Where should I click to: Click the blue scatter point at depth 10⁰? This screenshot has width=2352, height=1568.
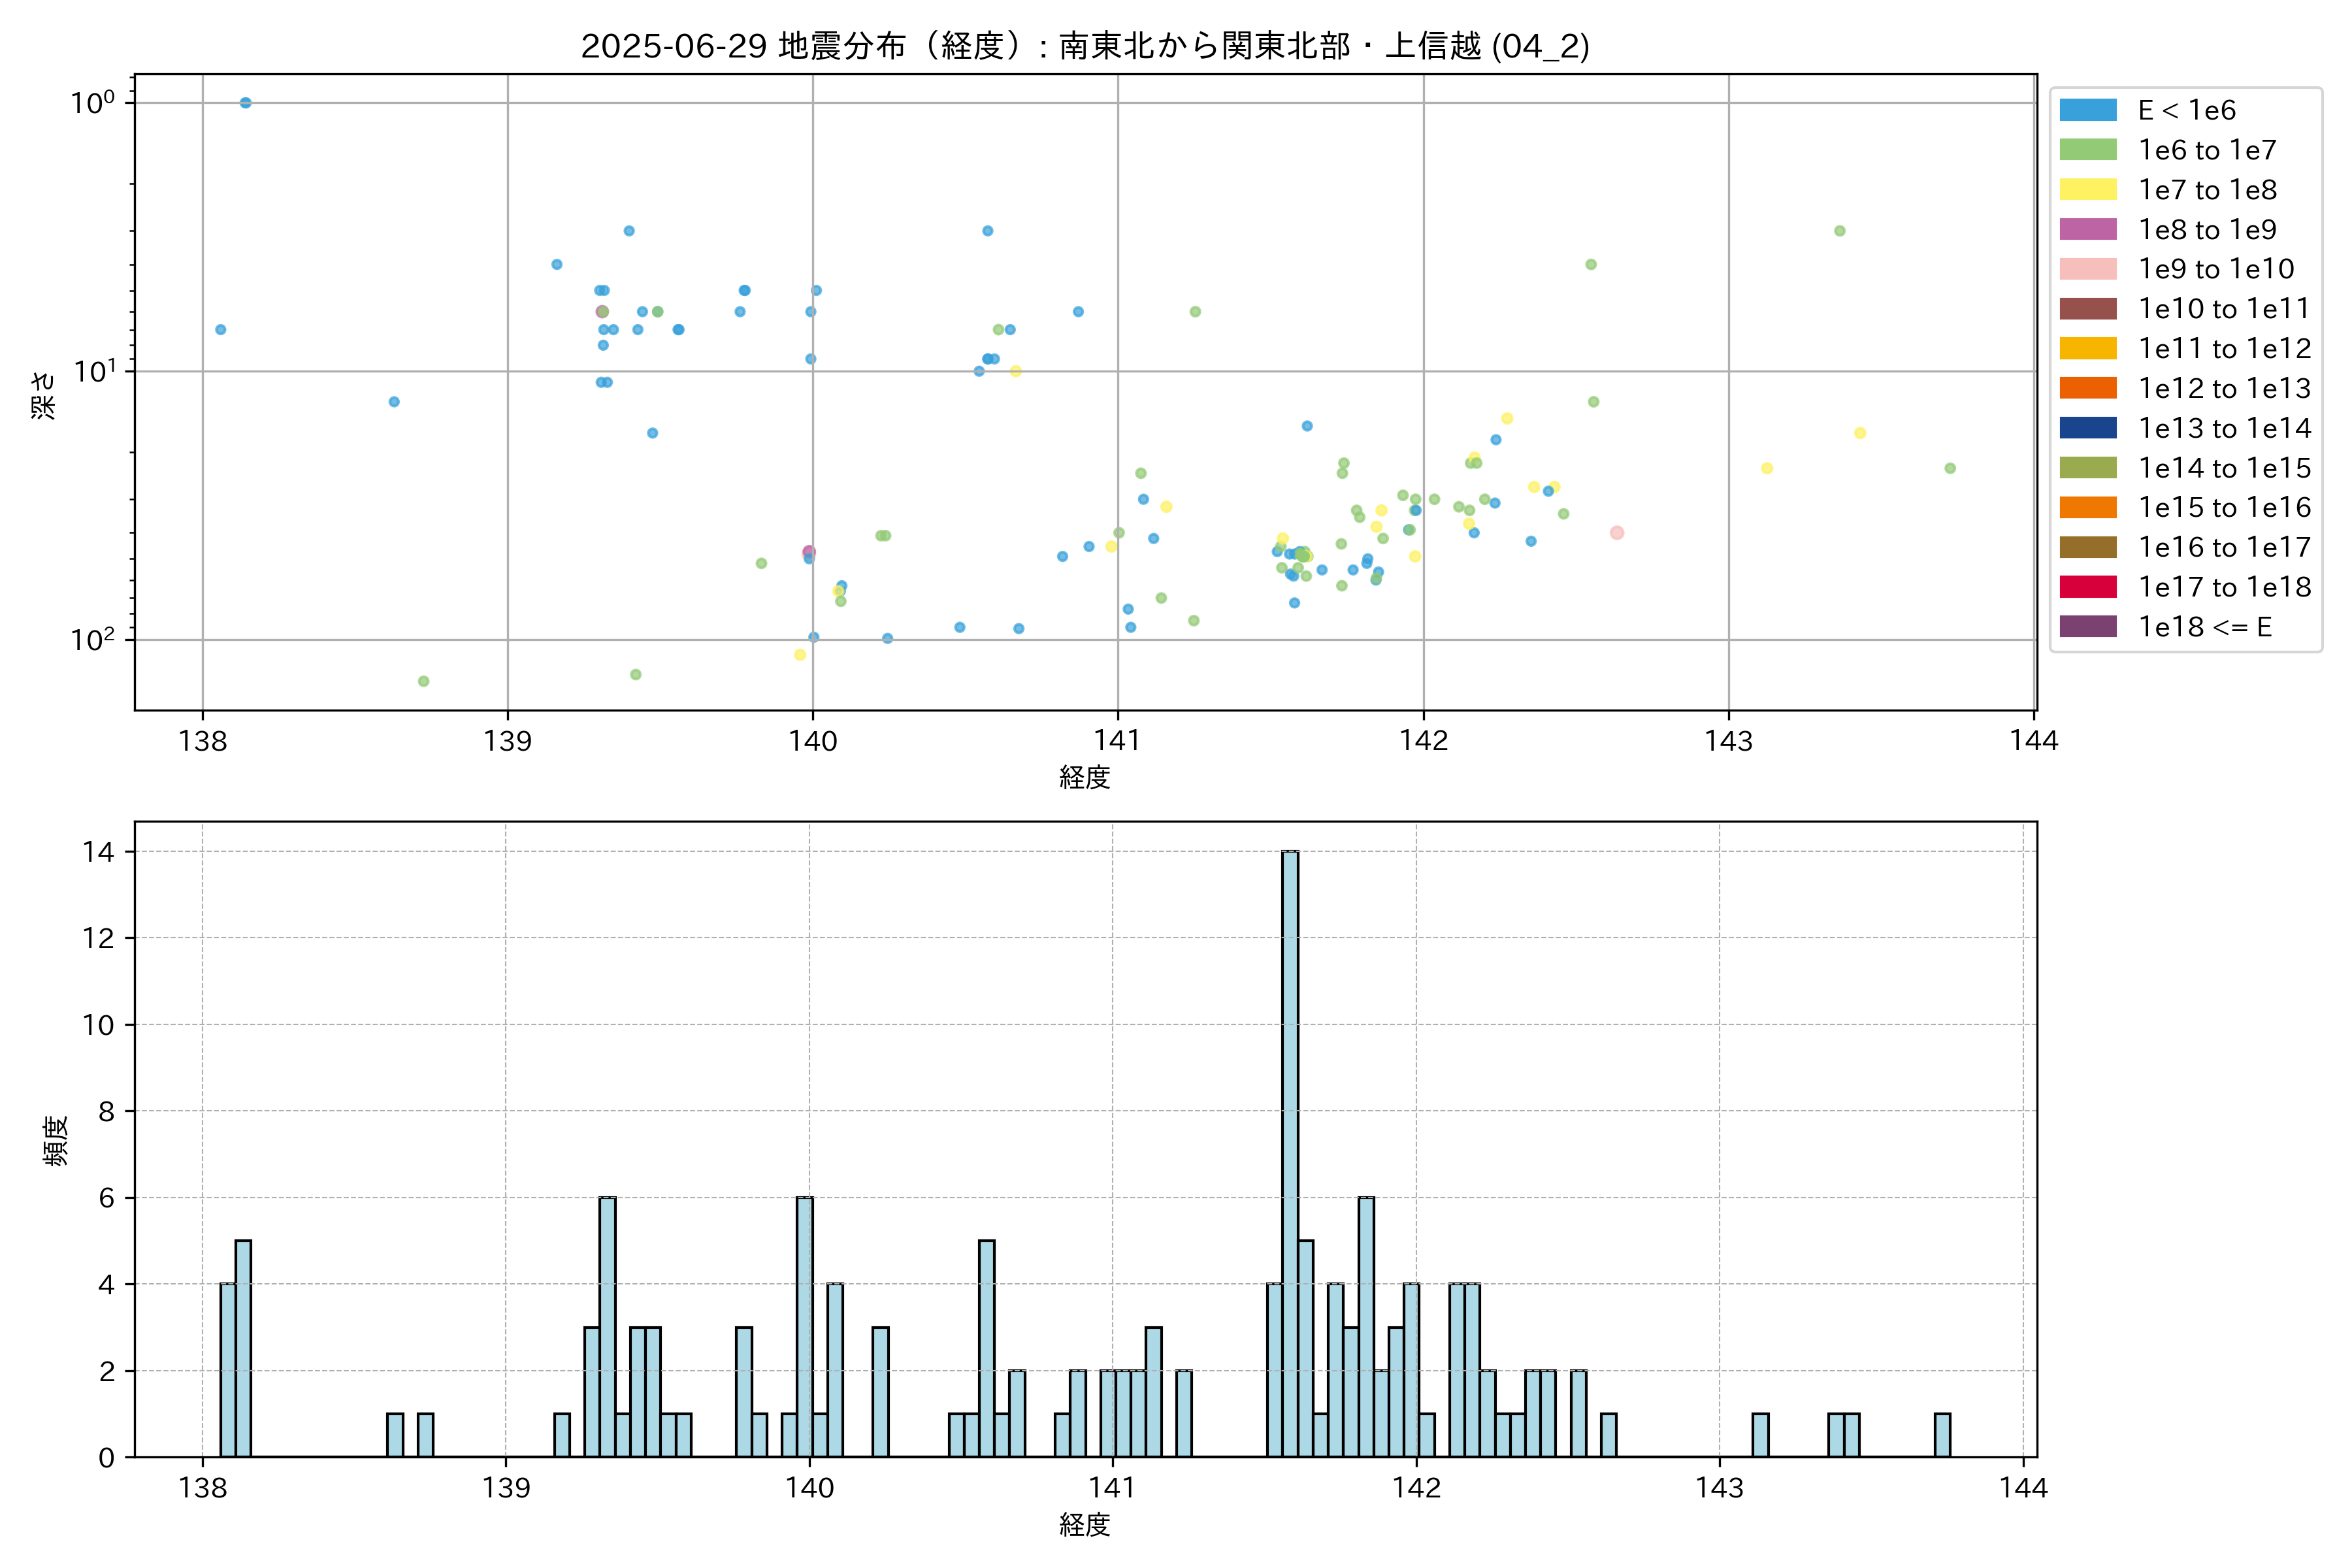point(245,103)
